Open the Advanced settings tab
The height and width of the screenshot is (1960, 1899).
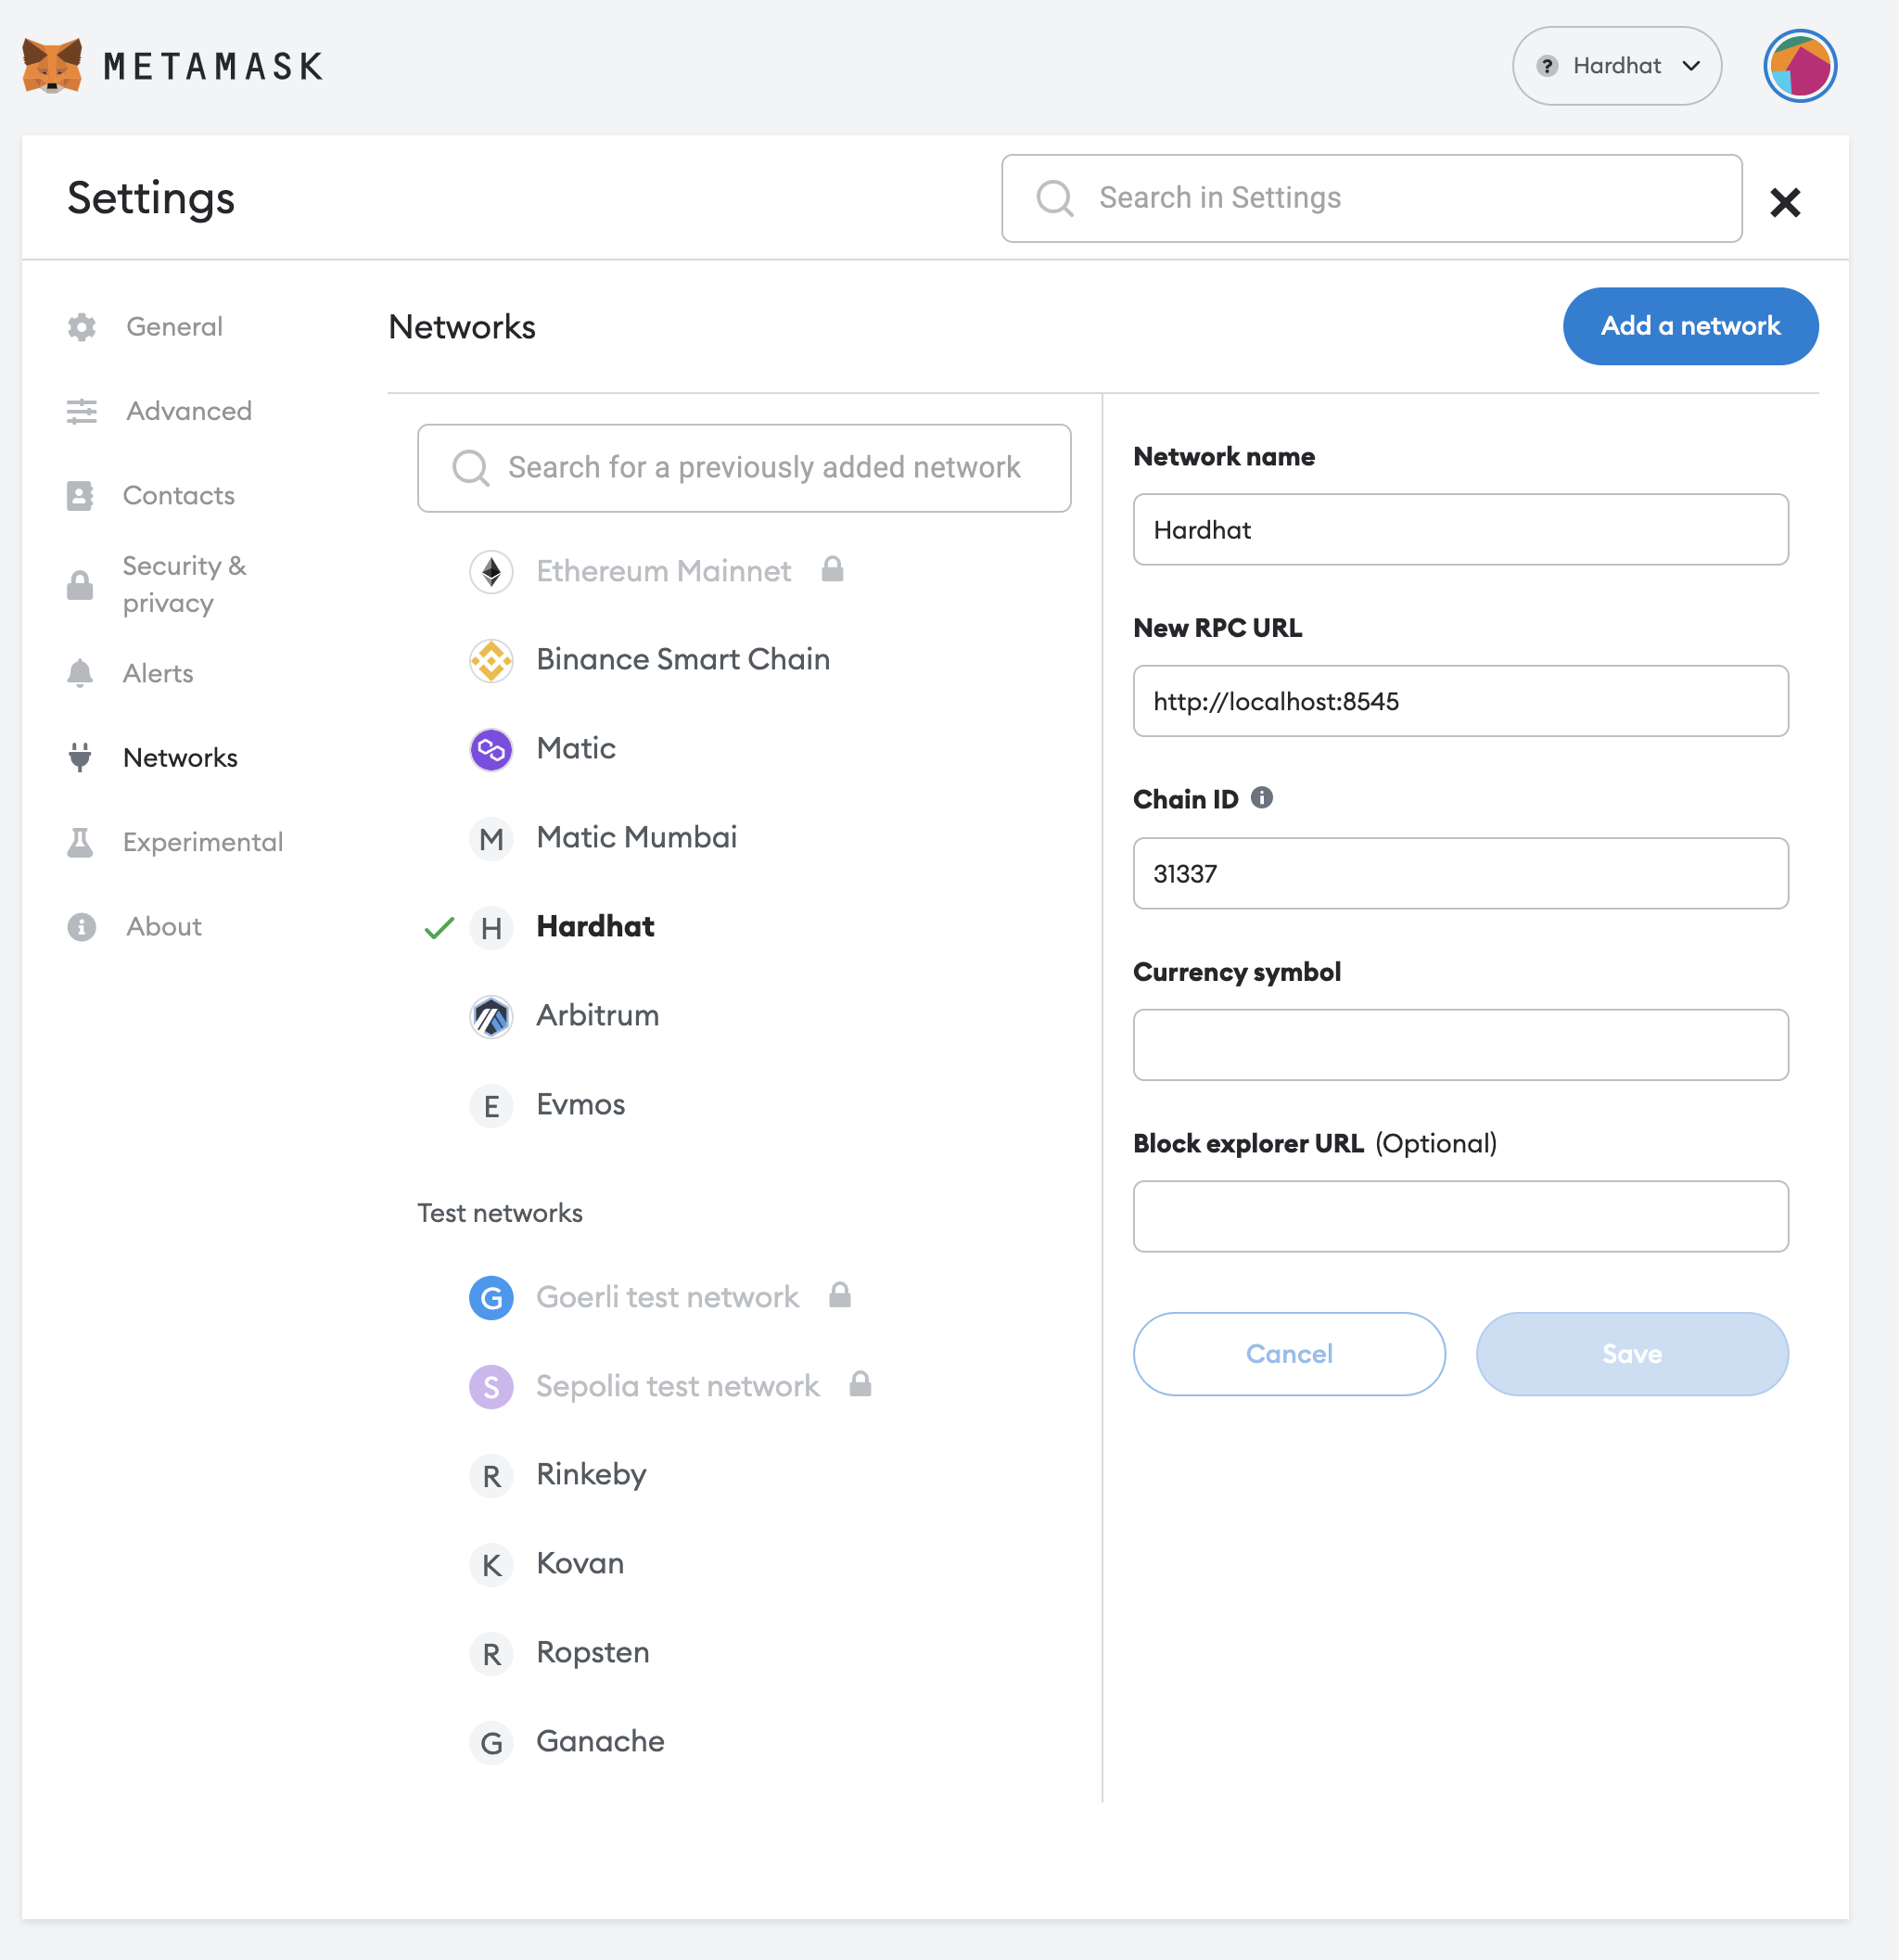188,411
